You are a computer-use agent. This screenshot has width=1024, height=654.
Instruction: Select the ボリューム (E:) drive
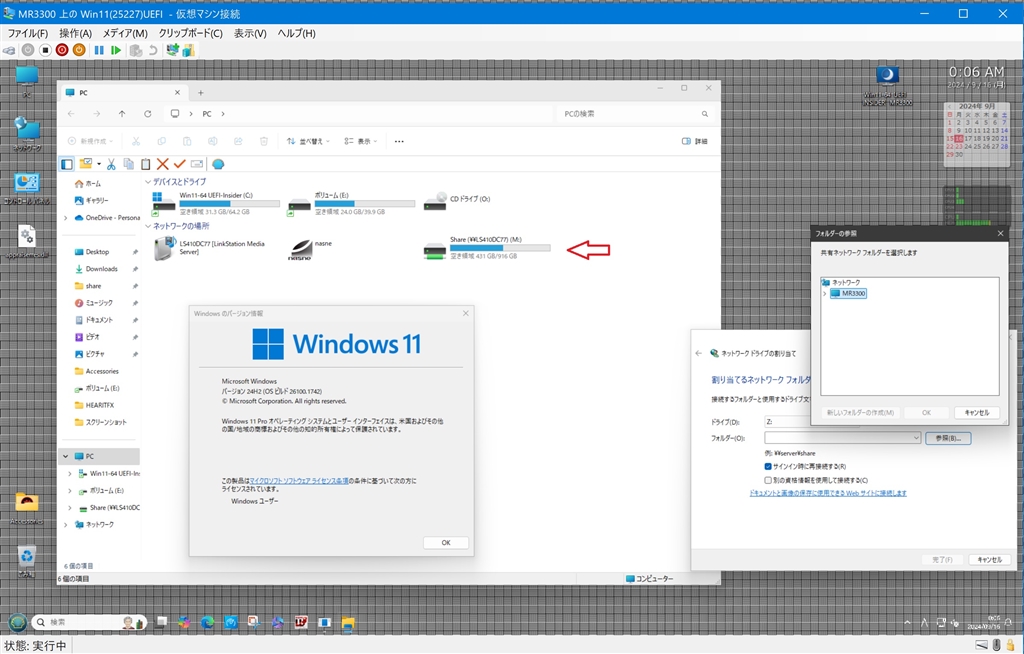point(351,203)
